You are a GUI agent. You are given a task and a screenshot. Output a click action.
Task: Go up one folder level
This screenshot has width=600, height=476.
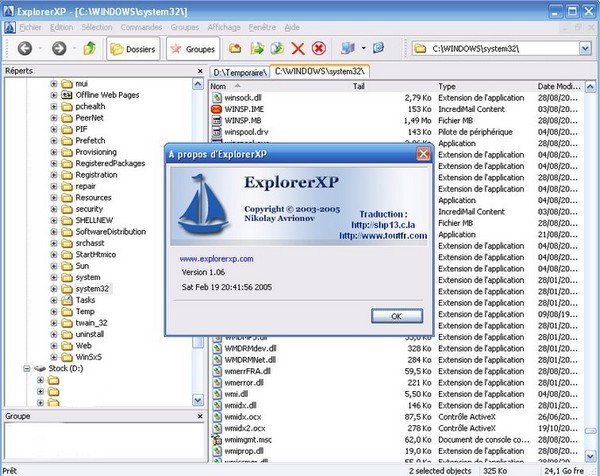click(x=90, y=48)
